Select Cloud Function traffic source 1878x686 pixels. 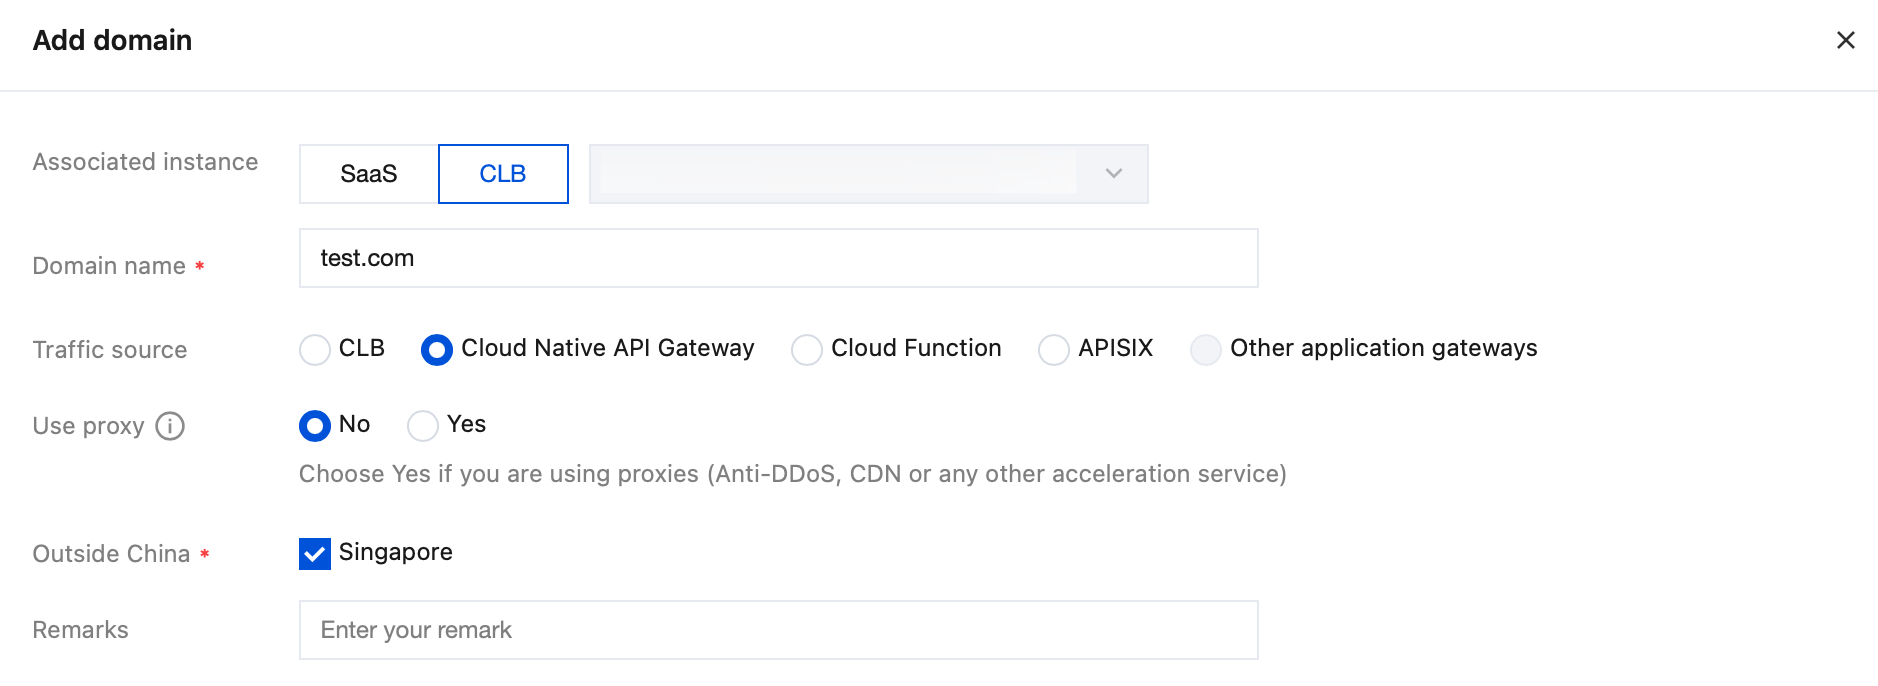point(807,350)
